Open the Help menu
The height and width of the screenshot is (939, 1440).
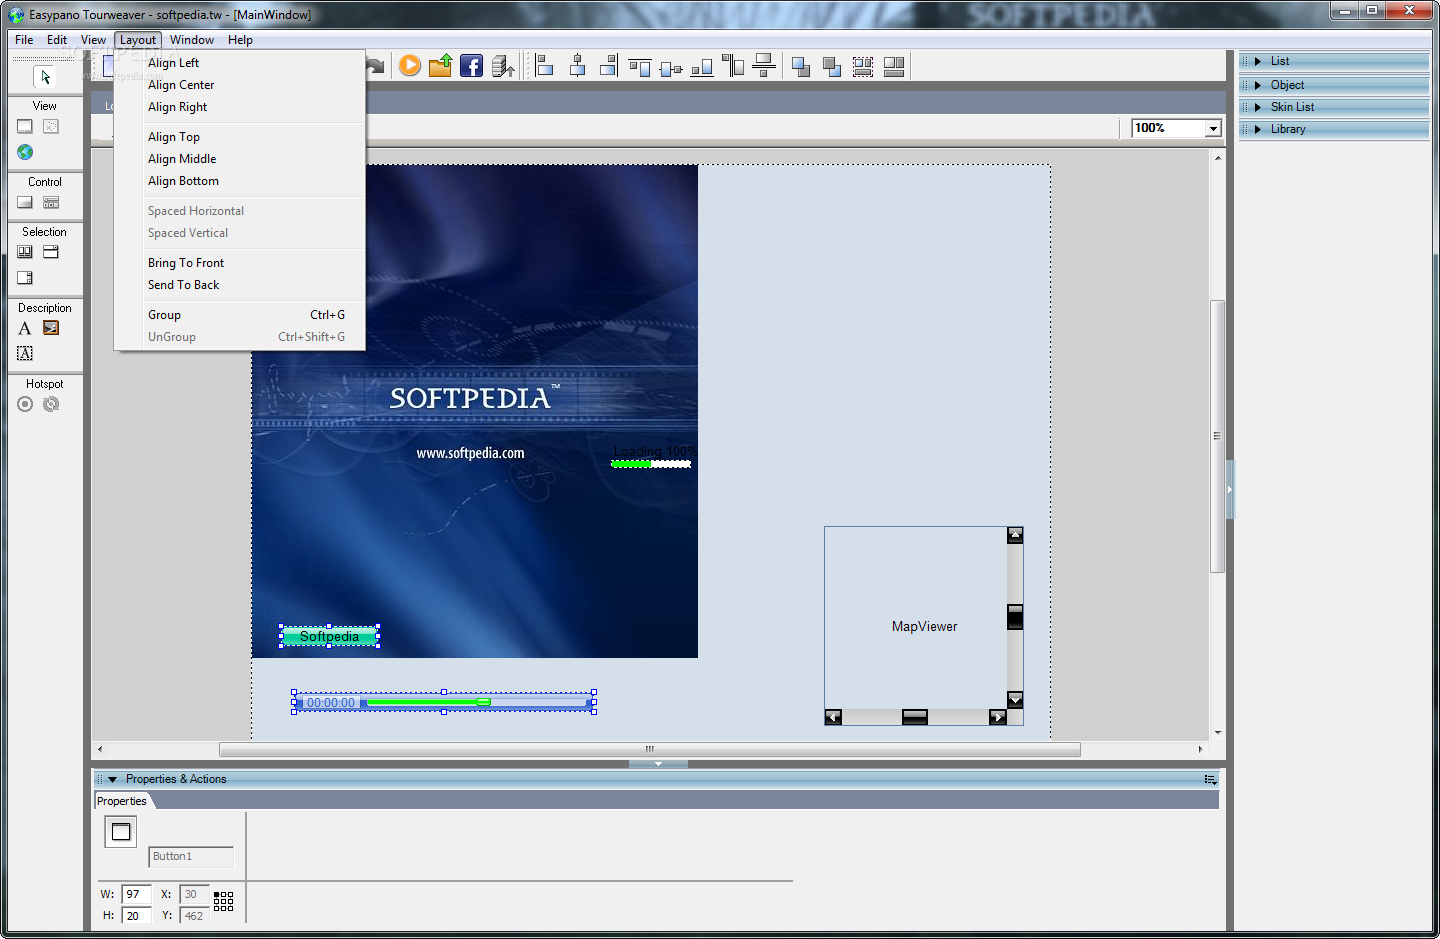point(240,40)
